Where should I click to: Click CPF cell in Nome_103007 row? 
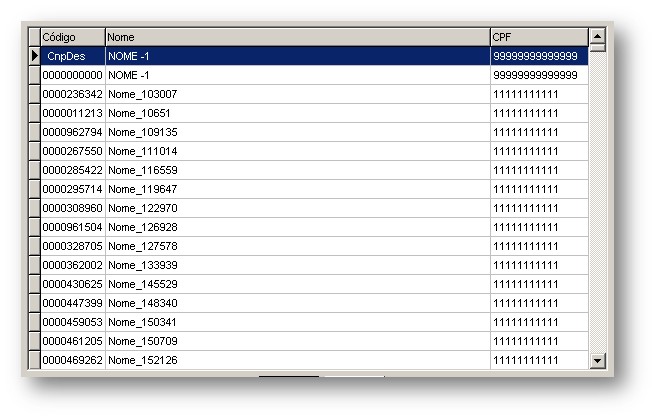539,94
